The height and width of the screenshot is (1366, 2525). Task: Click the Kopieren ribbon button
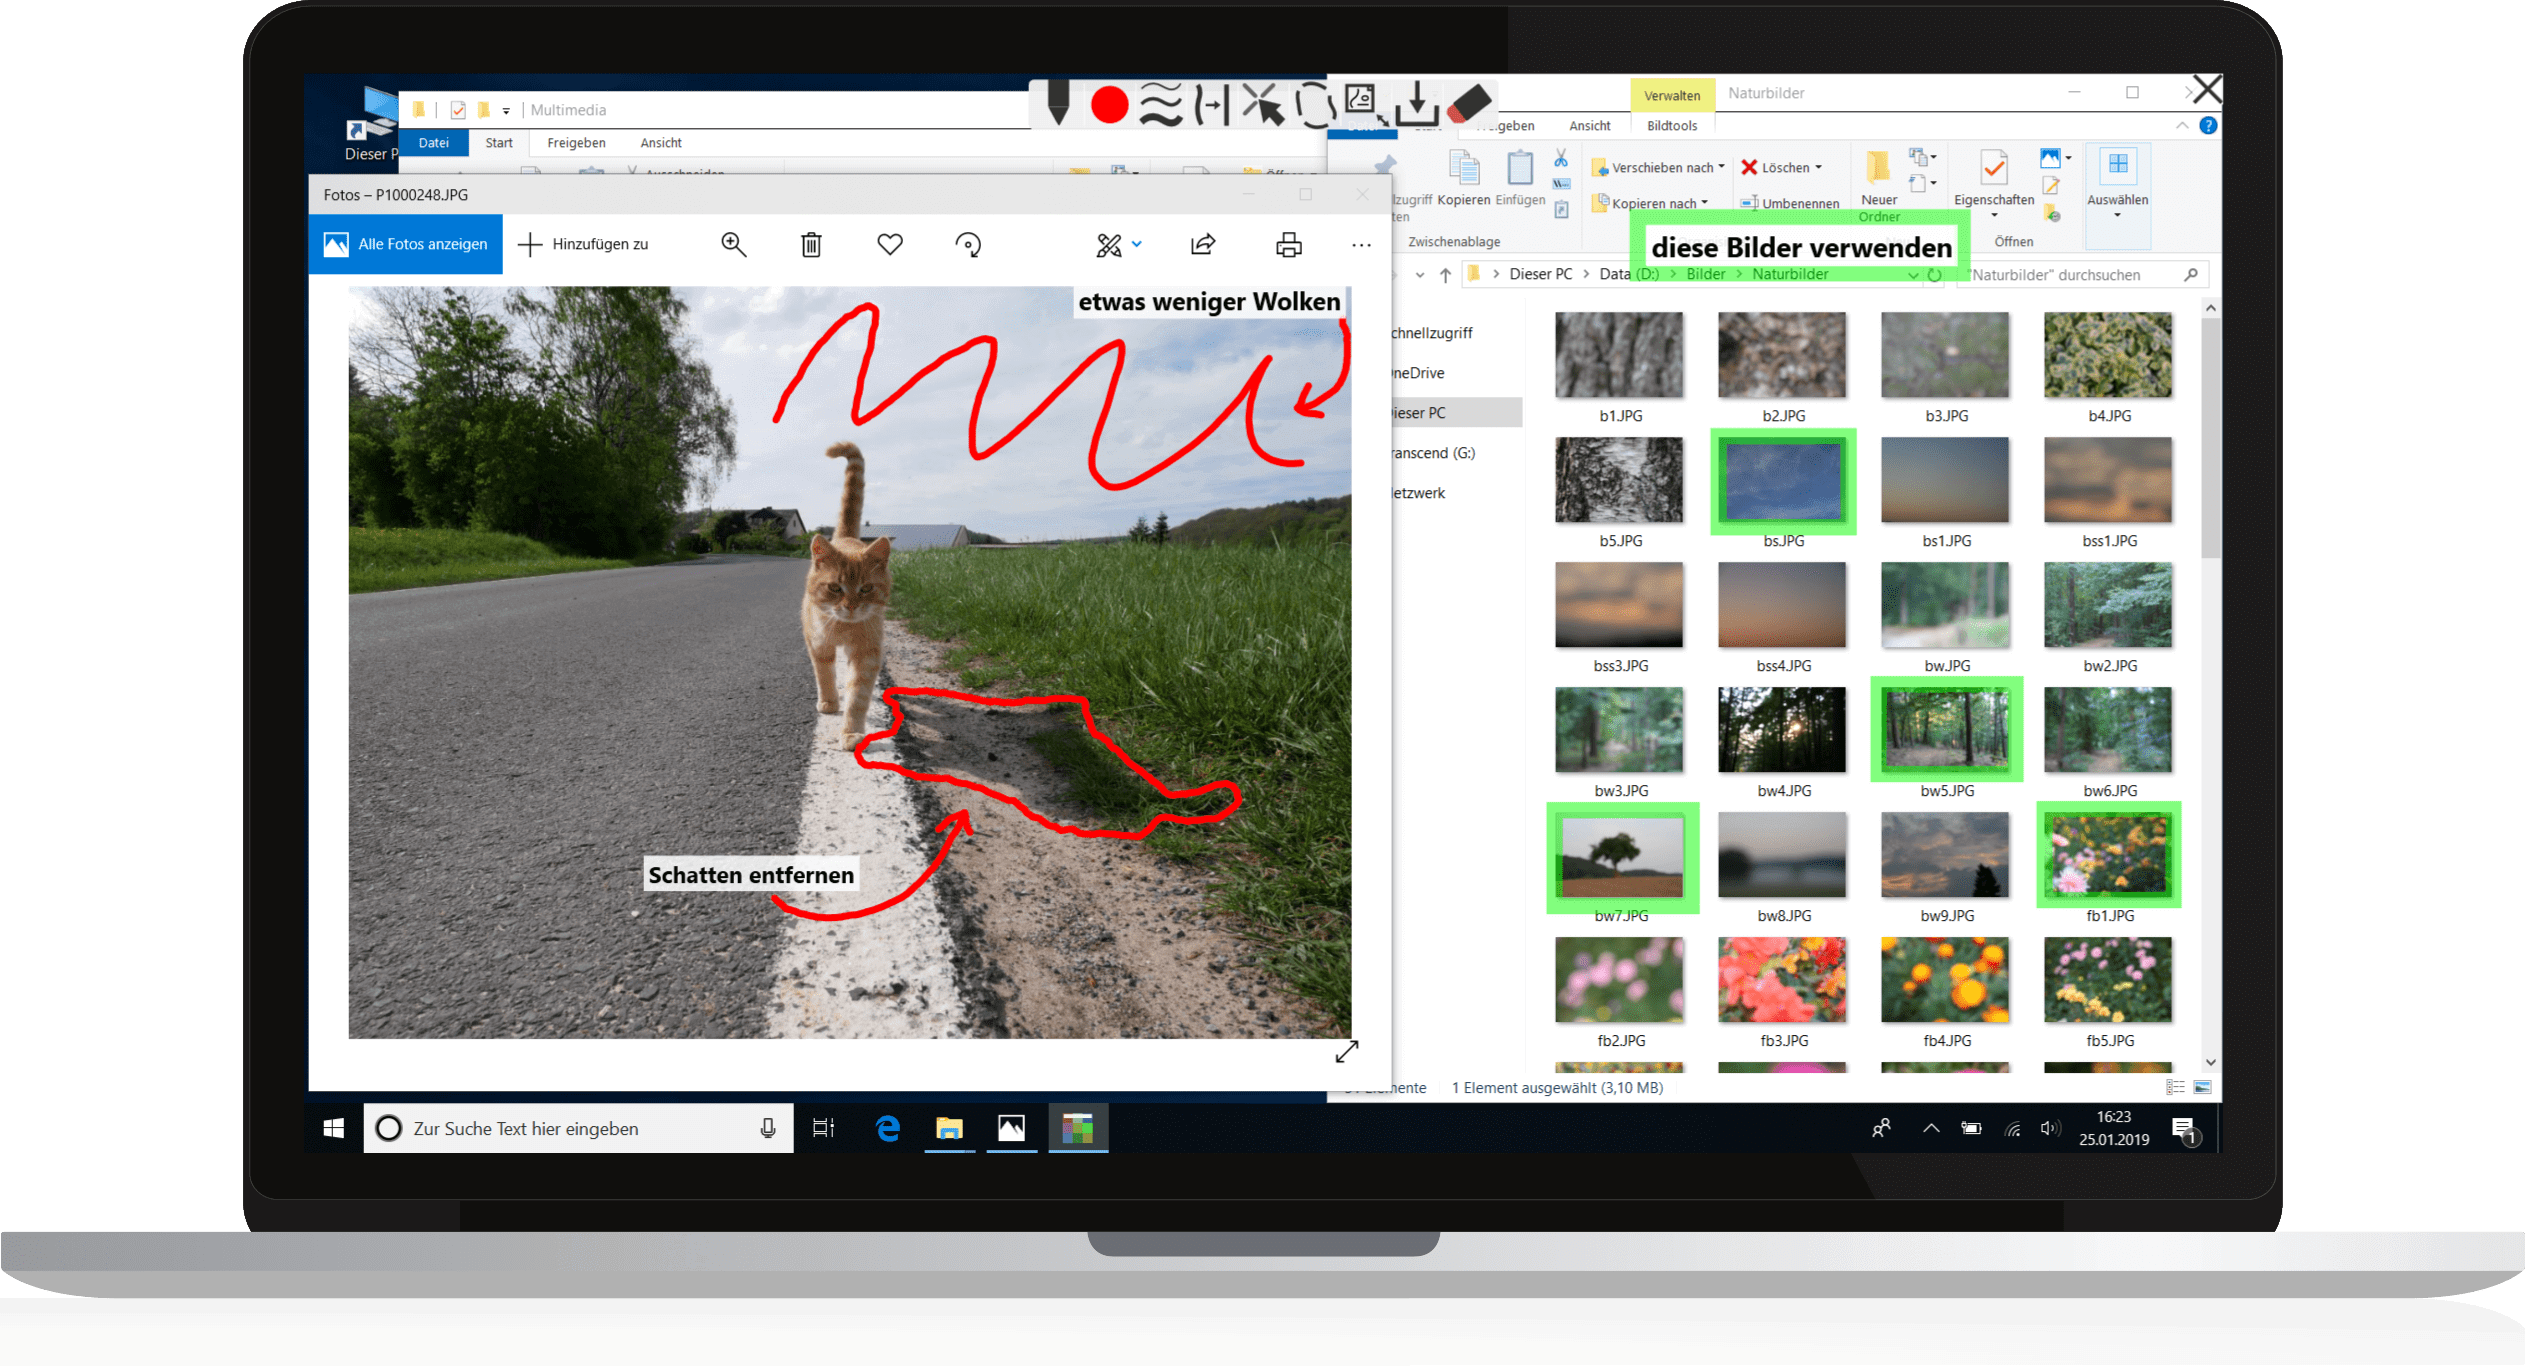coord(1464,178)
